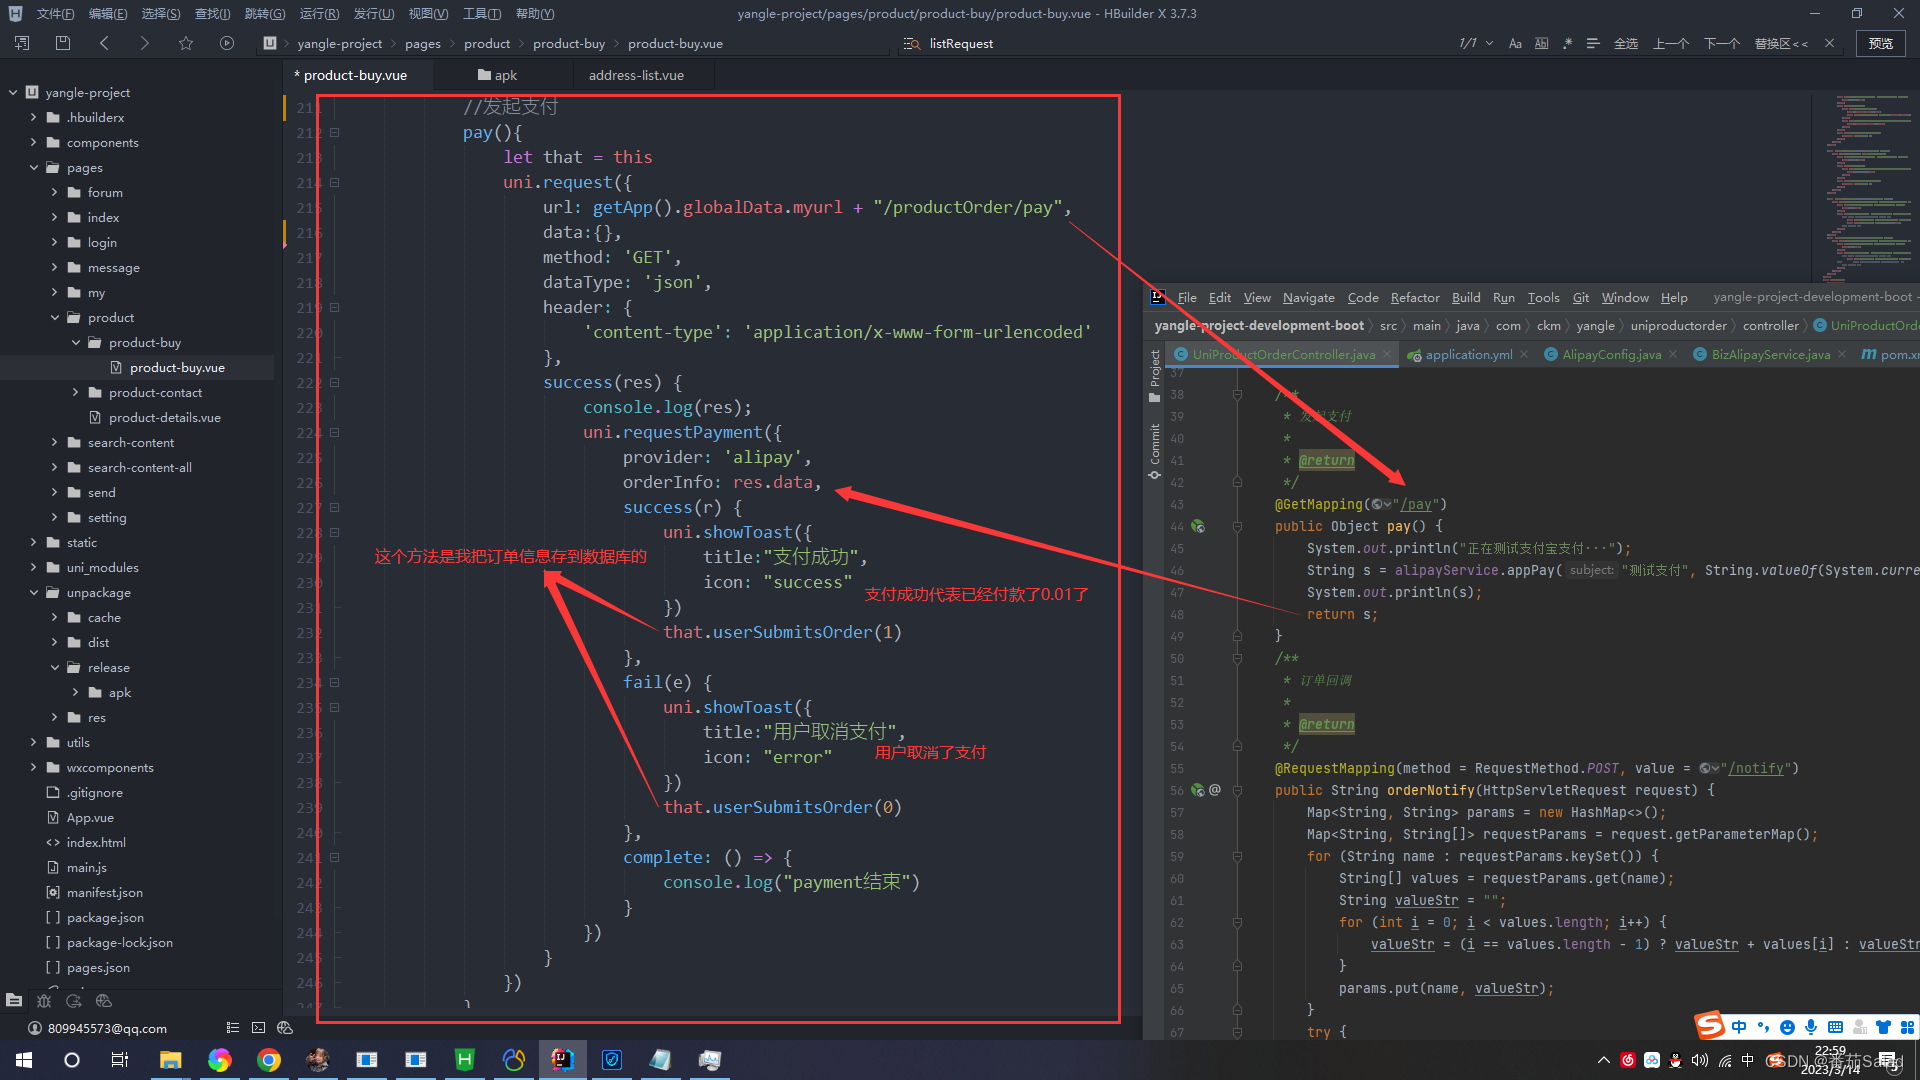Switch to AlipayConfig.java tab in IntelliJ
The image size is (1920, 1080).
point(1611,354)
